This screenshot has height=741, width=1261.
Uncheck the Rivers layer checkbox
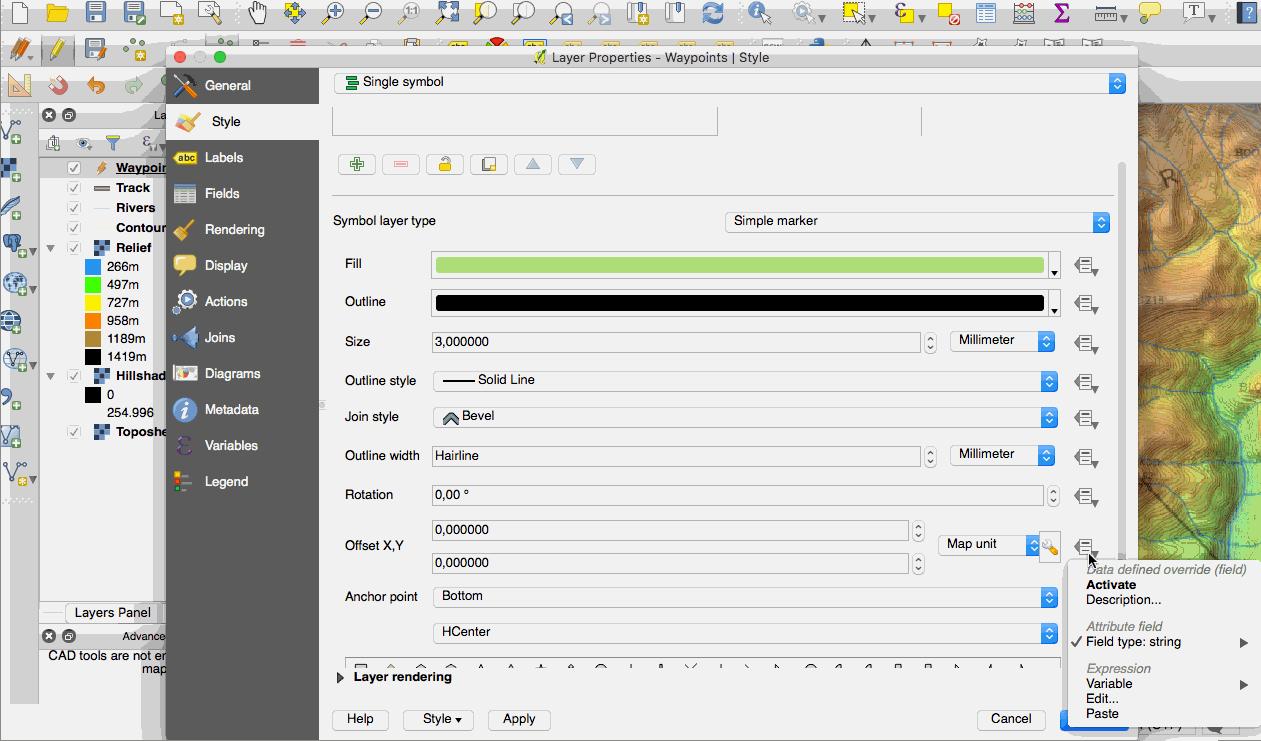74,208
